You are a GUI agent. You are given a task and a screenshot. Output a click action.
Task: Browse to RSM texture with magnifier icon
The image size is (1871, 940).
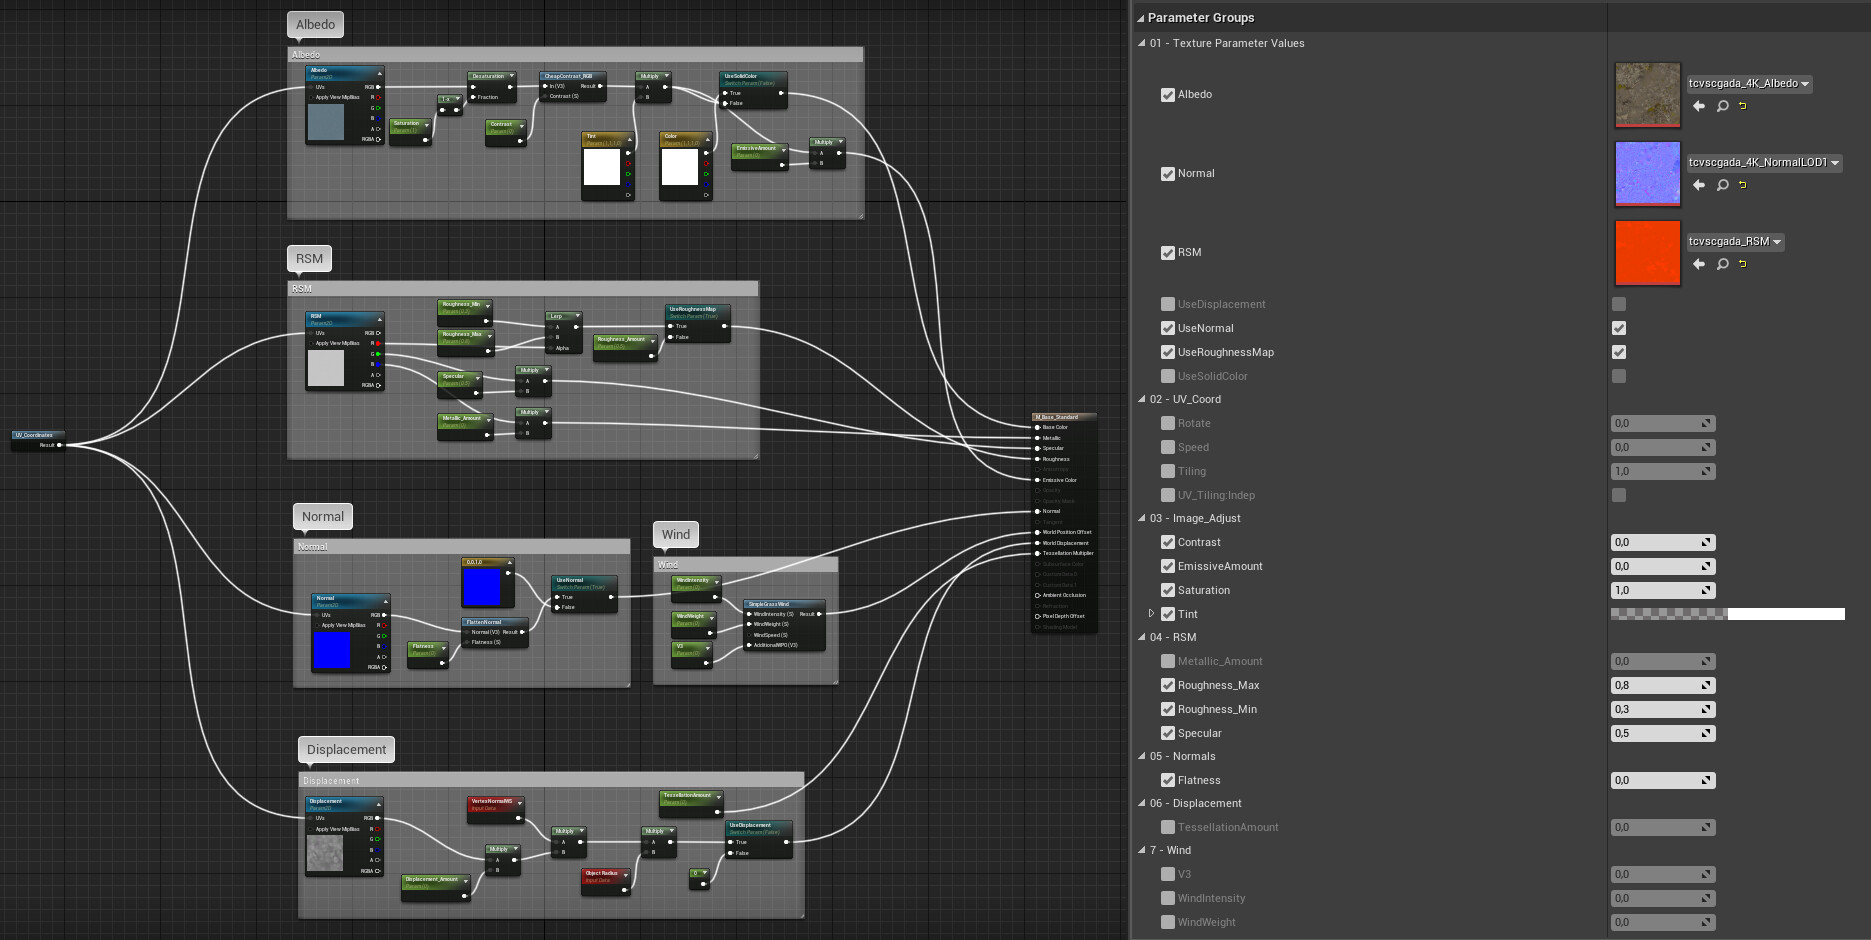tap(1723, 264)
